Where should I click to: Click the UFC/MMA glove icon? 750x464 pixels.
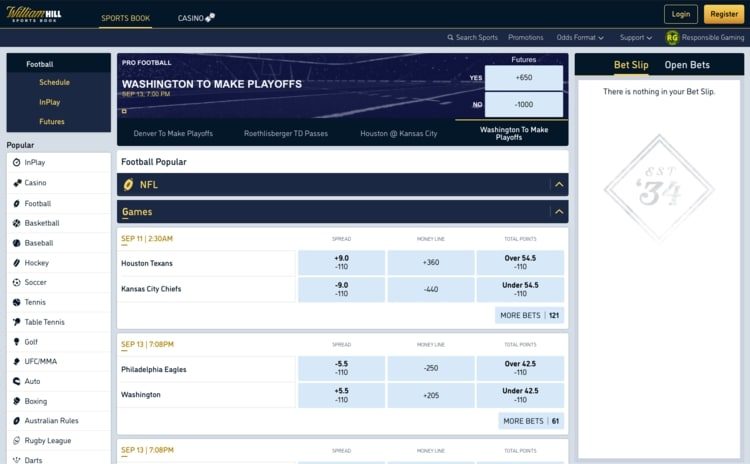[x=16, y=362]
